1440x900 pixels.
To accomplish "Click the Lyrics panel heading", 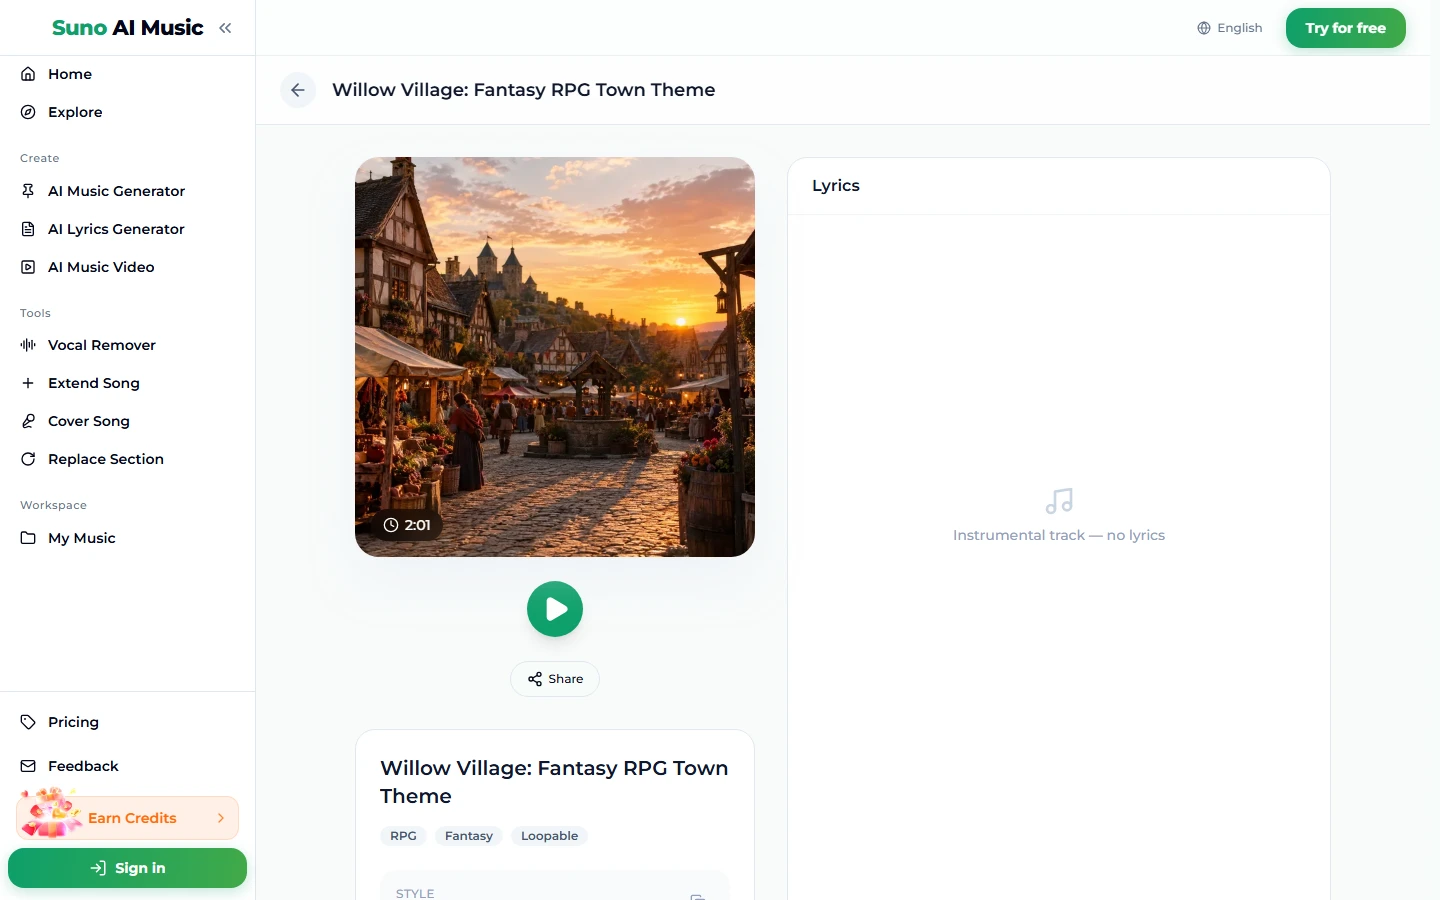I will pos(836,186).
